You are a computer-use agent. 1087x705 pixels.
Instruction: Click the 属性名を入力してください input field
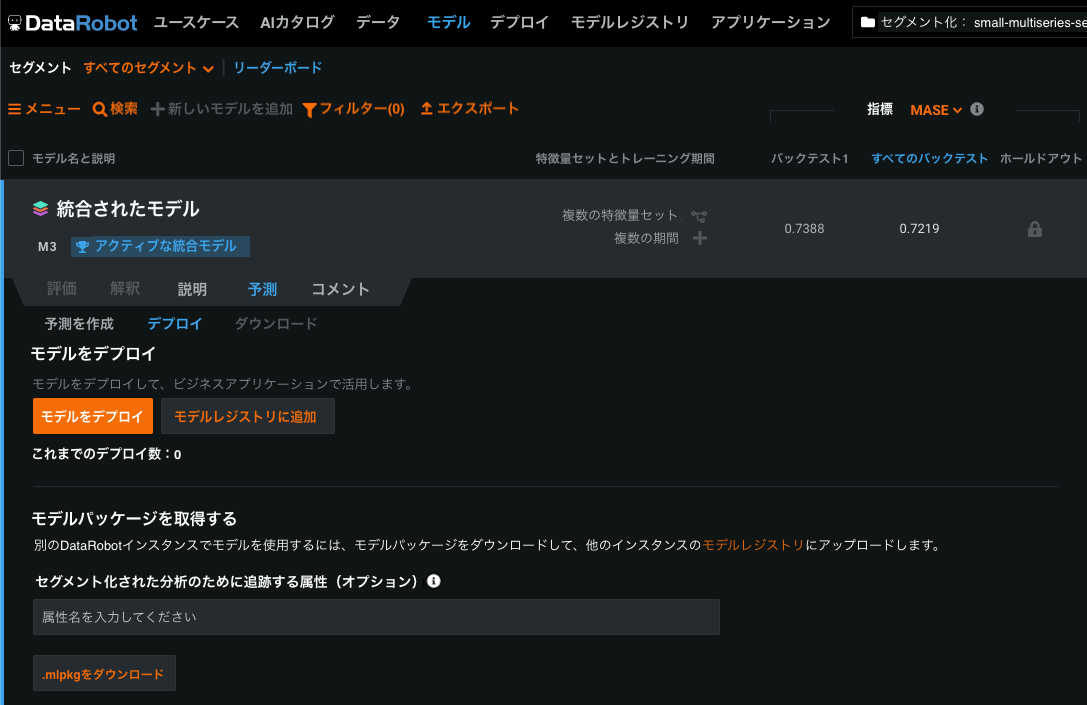pyautogui.click(x=376, y=617)
